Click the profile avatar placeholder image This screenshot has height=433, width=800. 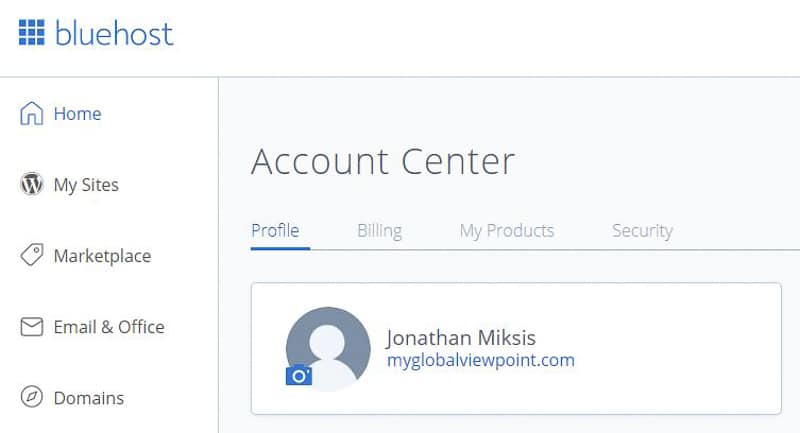pyautogui.click(x=328, y=349)
